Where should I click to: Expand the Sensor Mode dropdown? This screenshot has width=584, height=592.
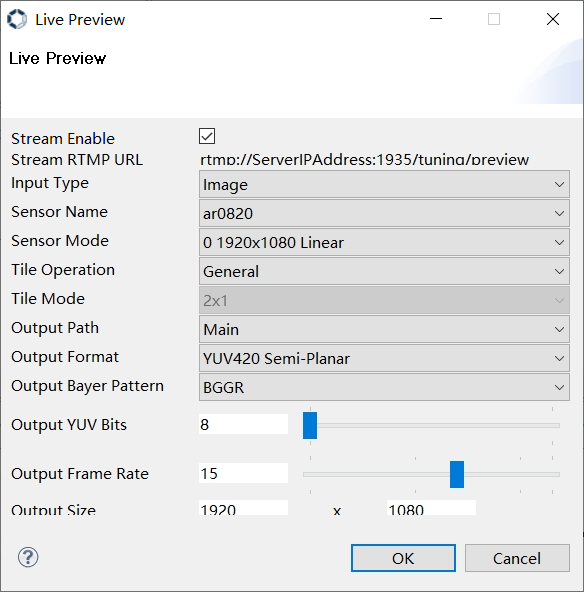pyautogui.click(x=384, y=242)
